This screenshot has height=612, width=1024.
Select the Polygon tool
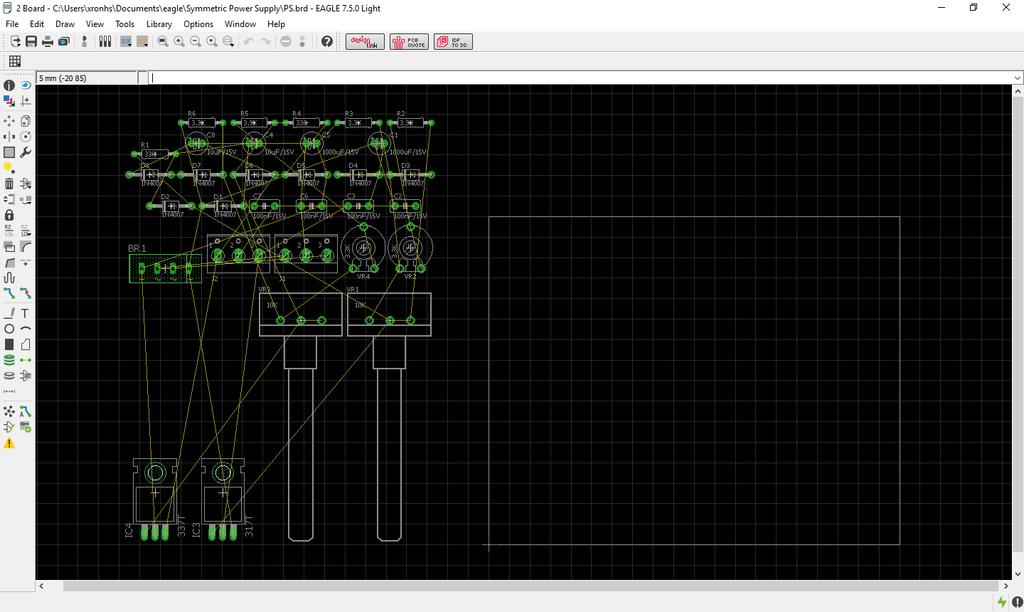[25, 344]
